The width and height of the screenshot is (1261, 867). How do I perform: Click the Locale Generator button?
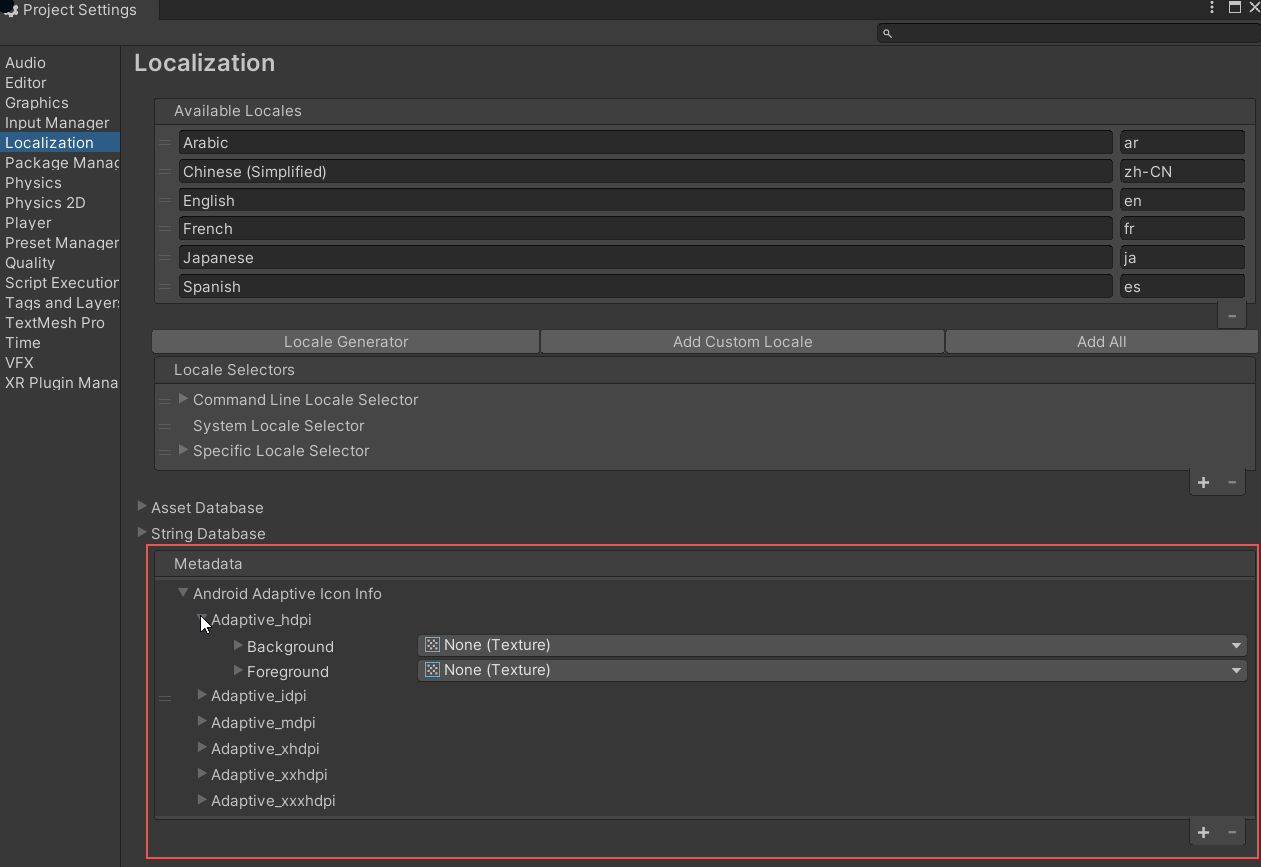pyautogui.click(x=346, y=342)
